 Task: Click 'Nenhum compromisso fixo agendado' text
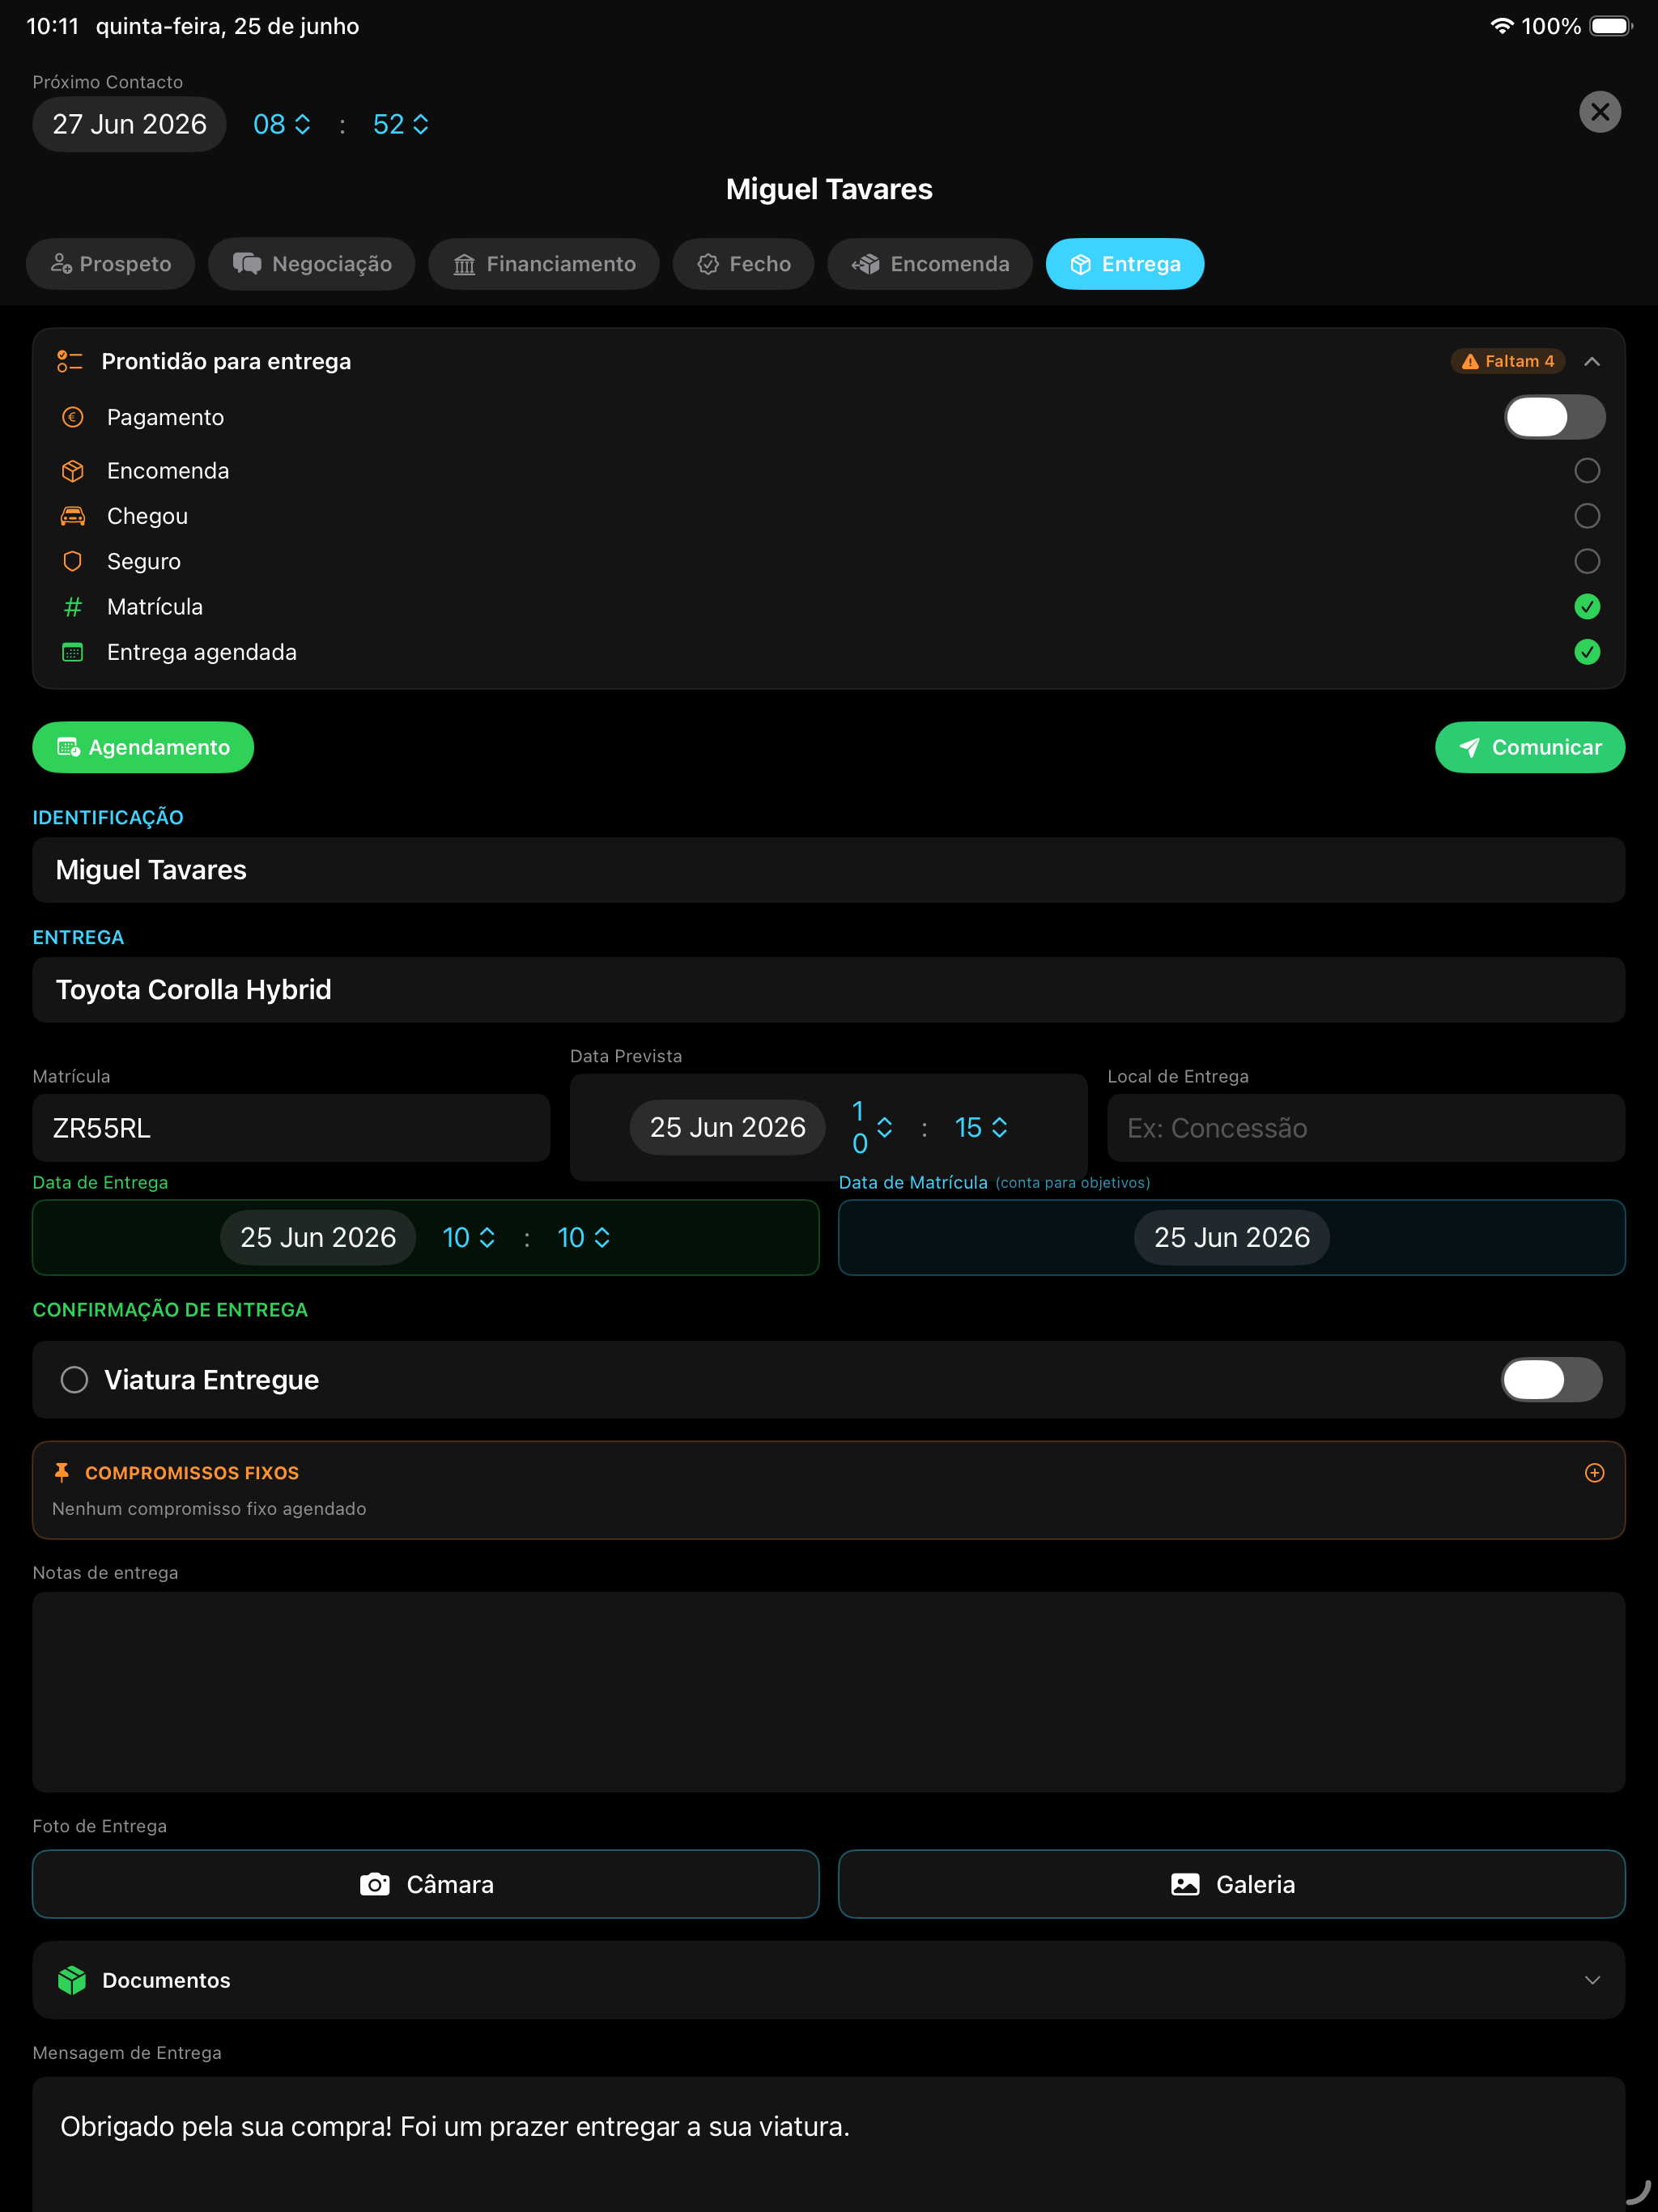tap(209, 1508)
